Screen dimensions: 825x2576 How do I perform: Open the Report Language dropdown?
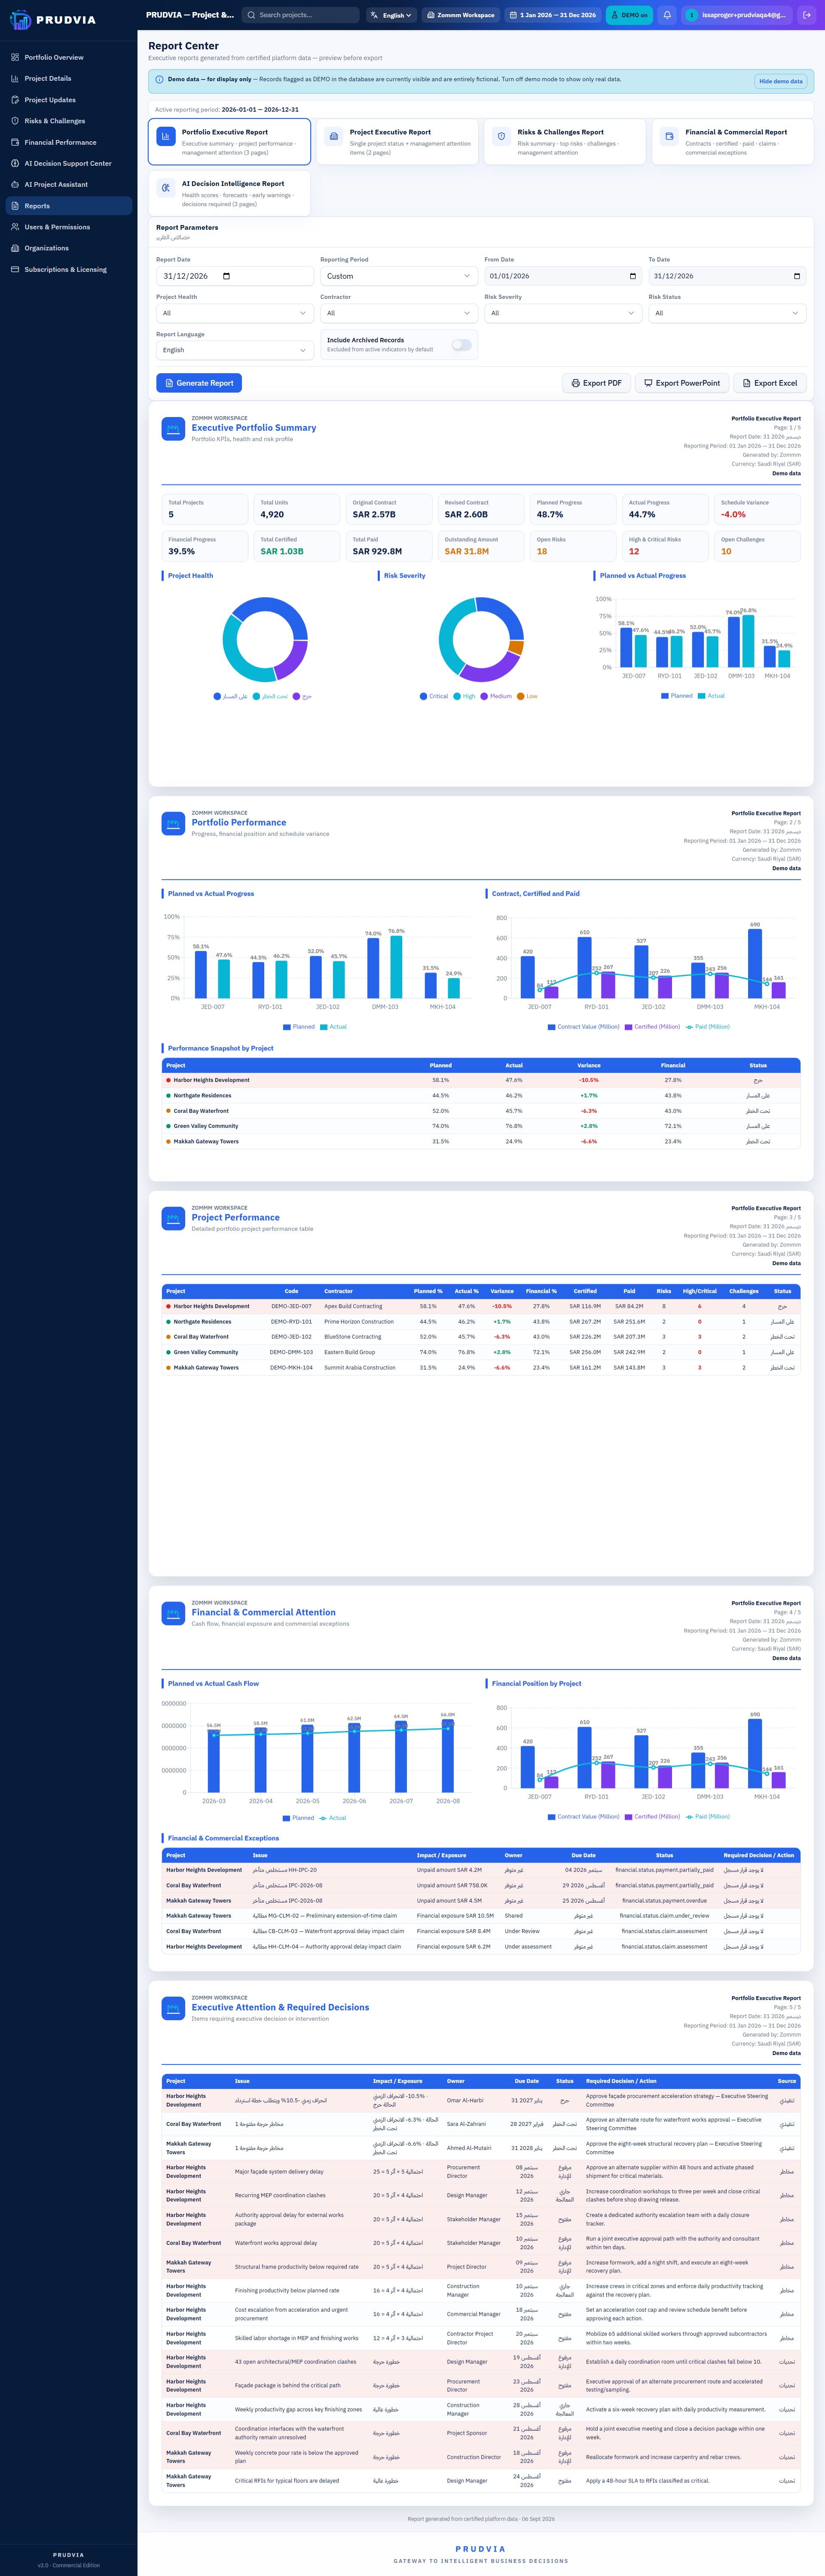coord(235,350)
